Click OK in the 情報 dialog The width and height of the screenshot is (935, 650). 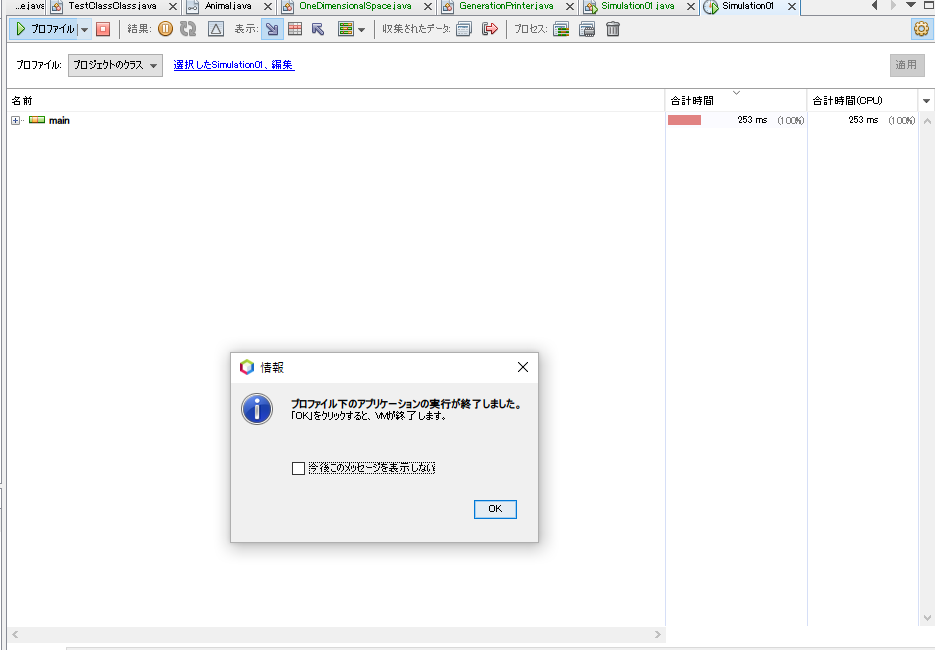coord(495,509)
